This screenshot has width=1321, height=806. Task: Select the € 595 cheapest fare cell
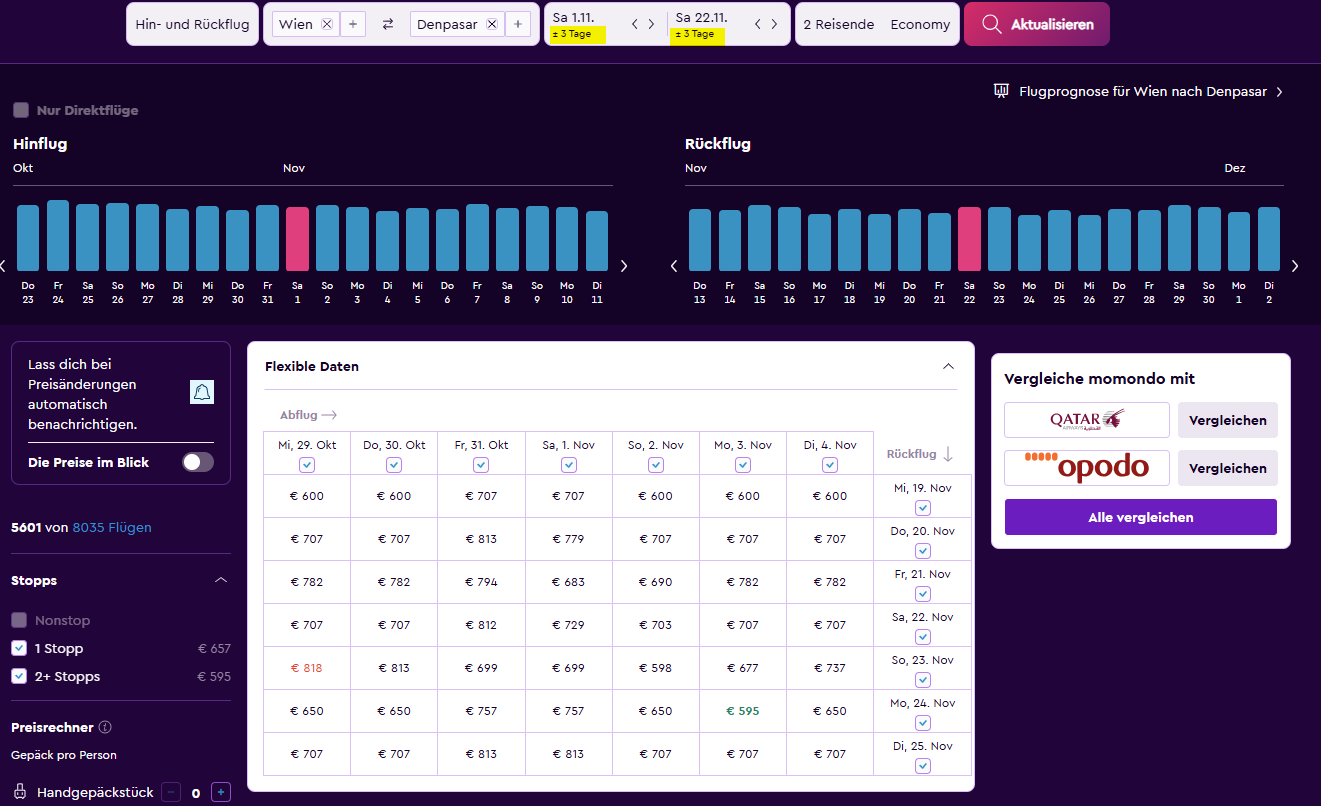point(742,711)
